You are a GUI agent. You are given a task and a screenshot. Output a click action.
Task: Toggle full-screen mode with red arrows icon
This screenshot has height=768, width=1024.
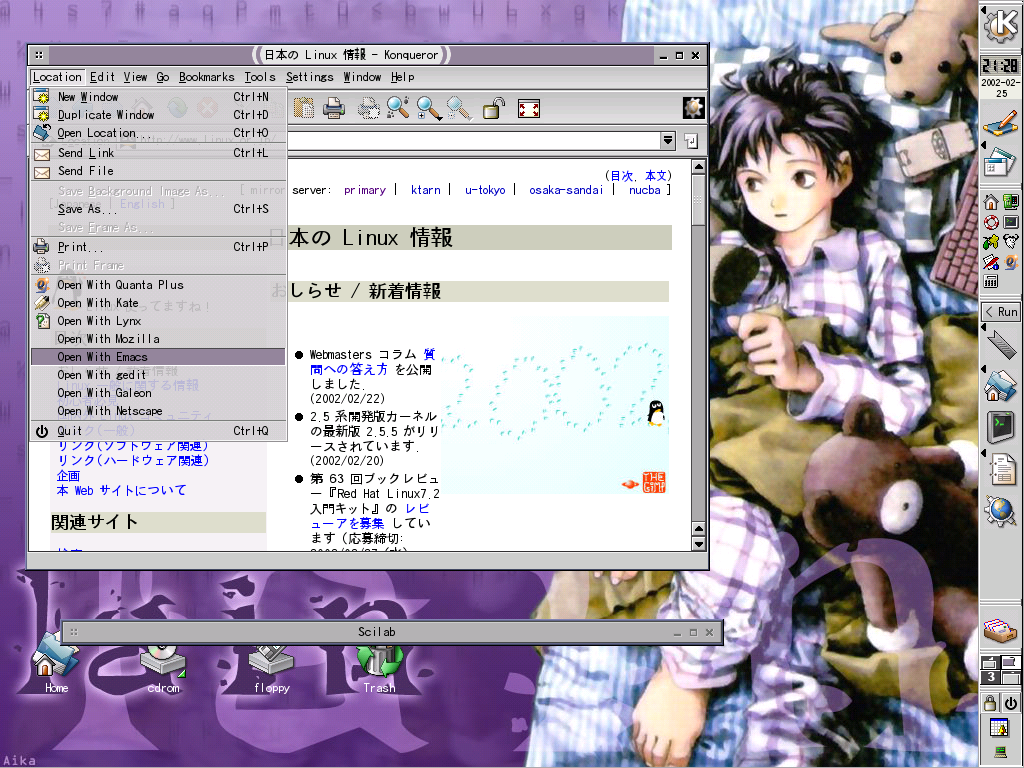(x=528, y=108)
